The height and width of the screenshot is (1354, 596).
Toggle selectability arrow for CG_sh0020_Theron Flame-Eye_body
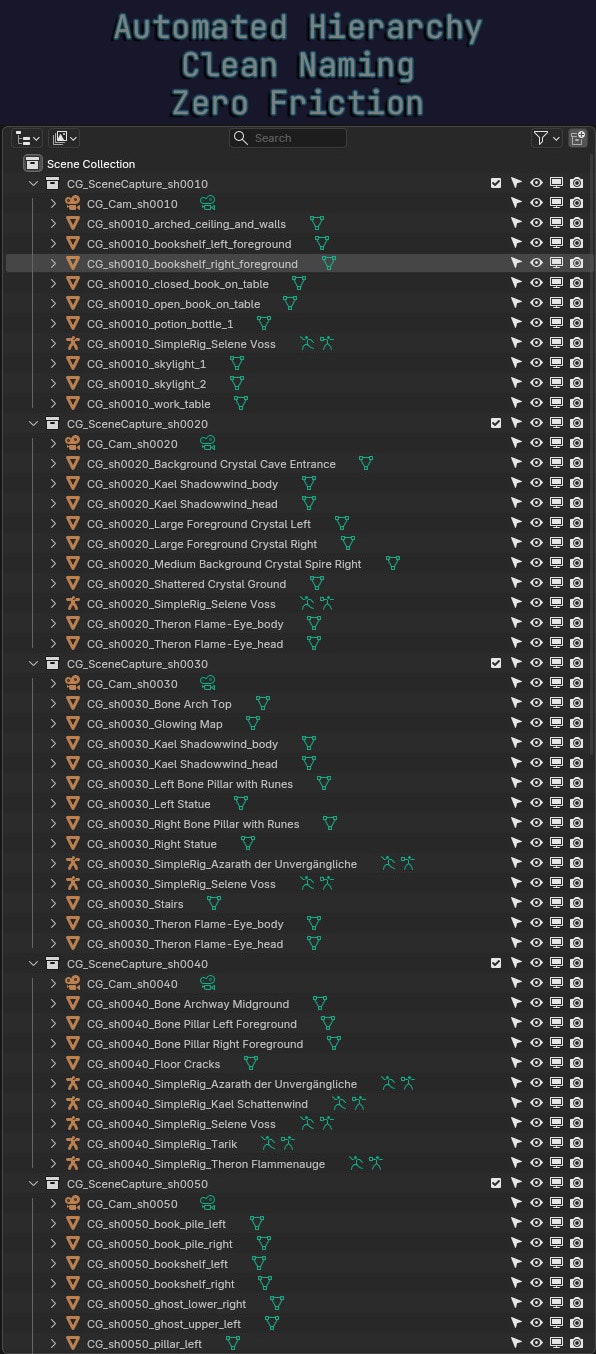tap(516, 624)
